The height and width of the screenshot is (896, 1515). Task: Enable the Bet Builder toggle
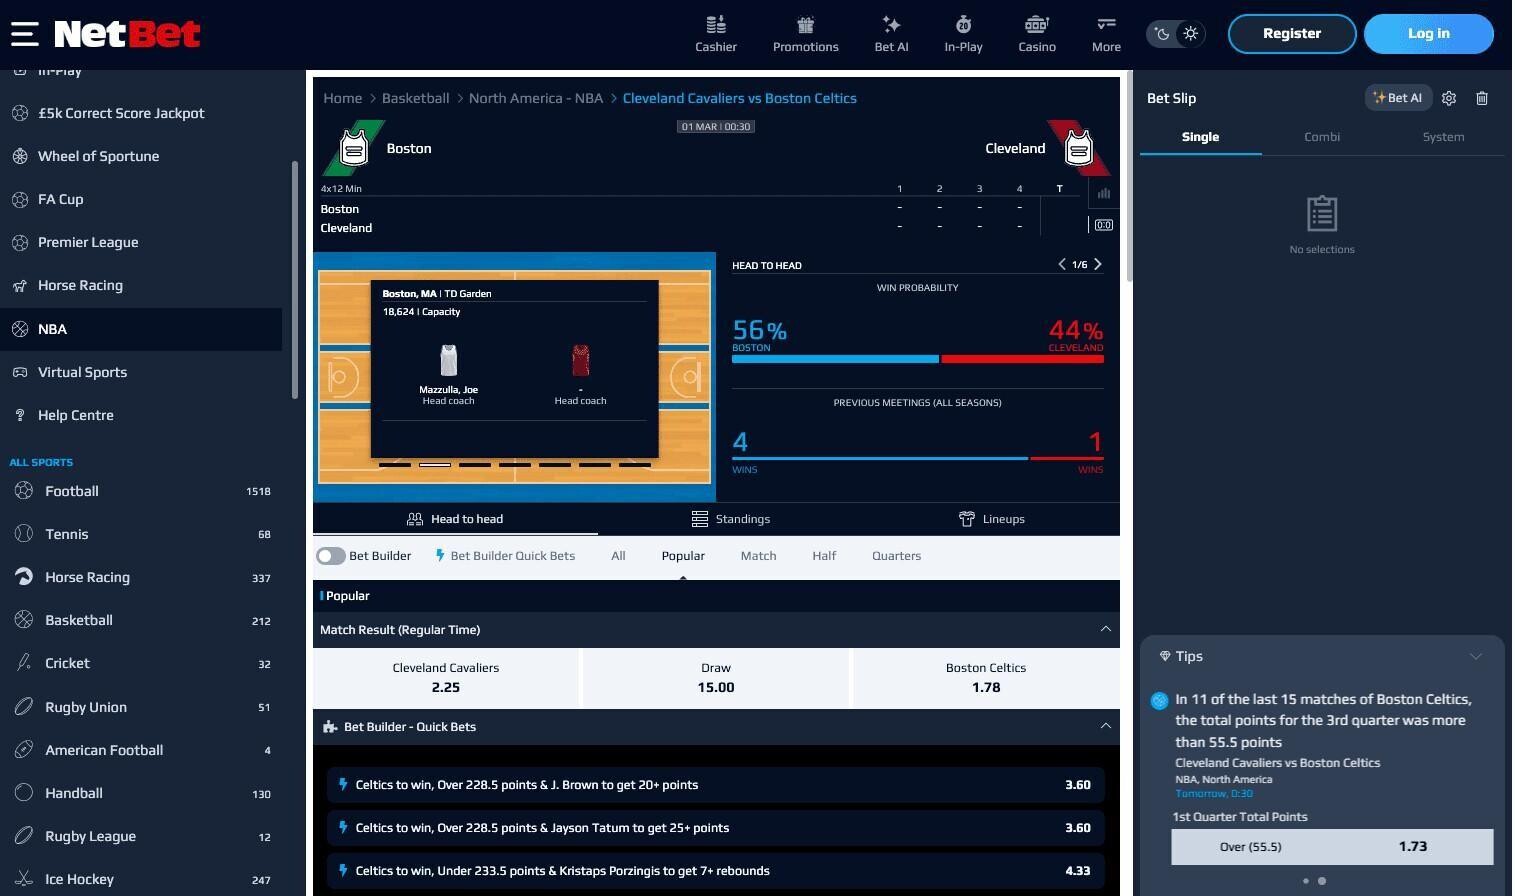click(x=331, y=556)
